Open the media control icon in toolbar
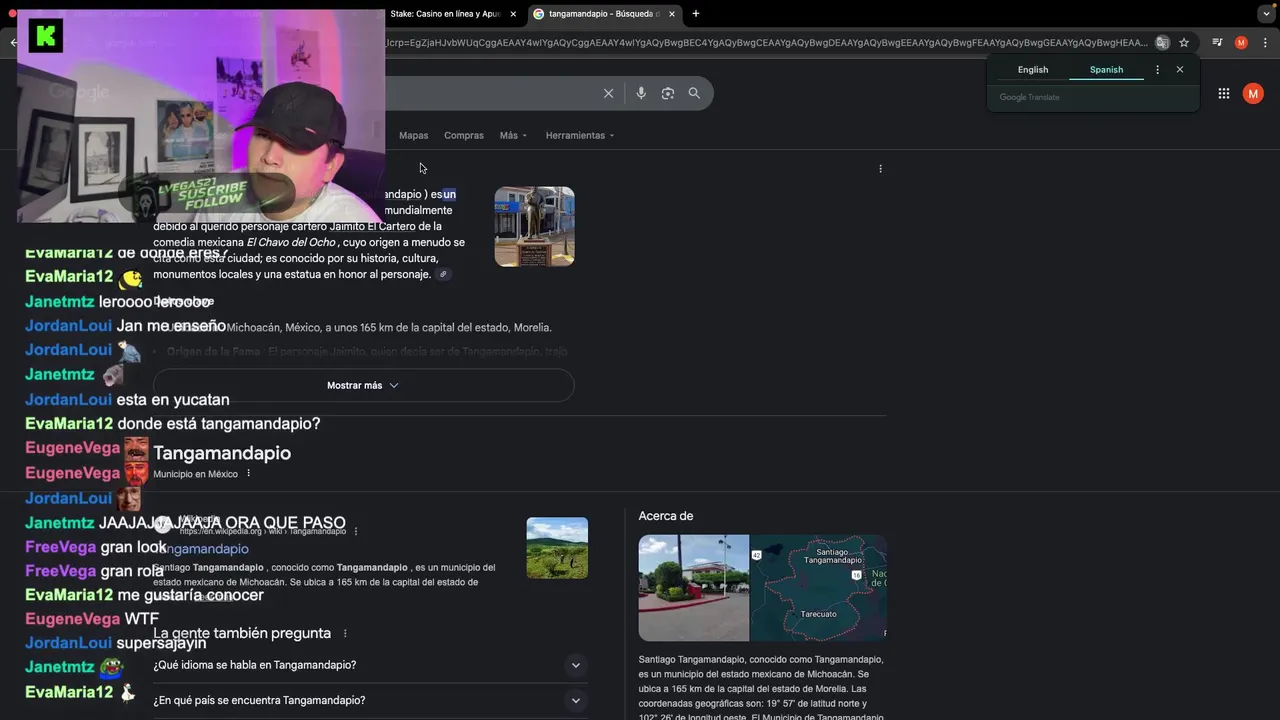1280x720 pixels. (1217, 43)
